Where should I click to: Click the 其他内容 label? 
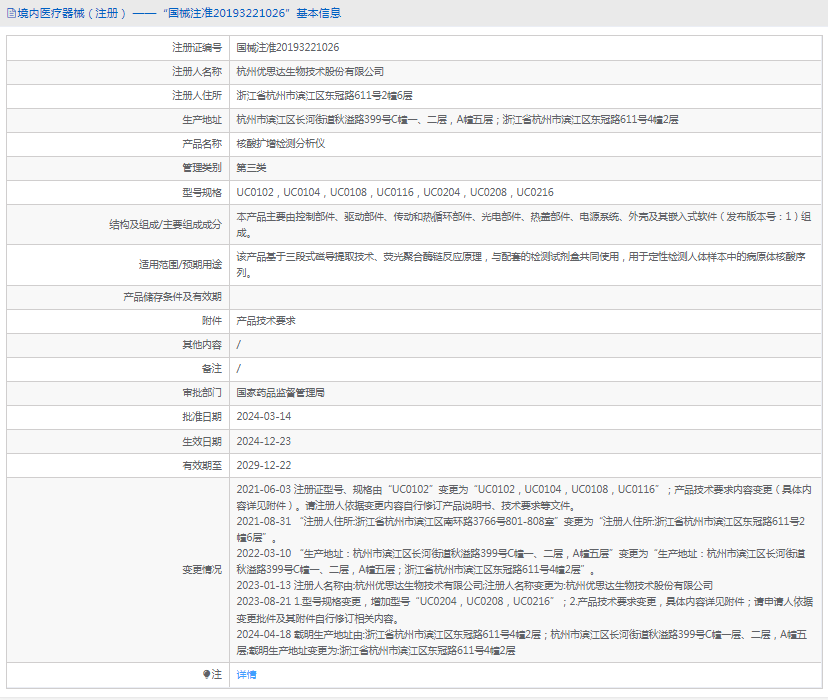(202, 345)
